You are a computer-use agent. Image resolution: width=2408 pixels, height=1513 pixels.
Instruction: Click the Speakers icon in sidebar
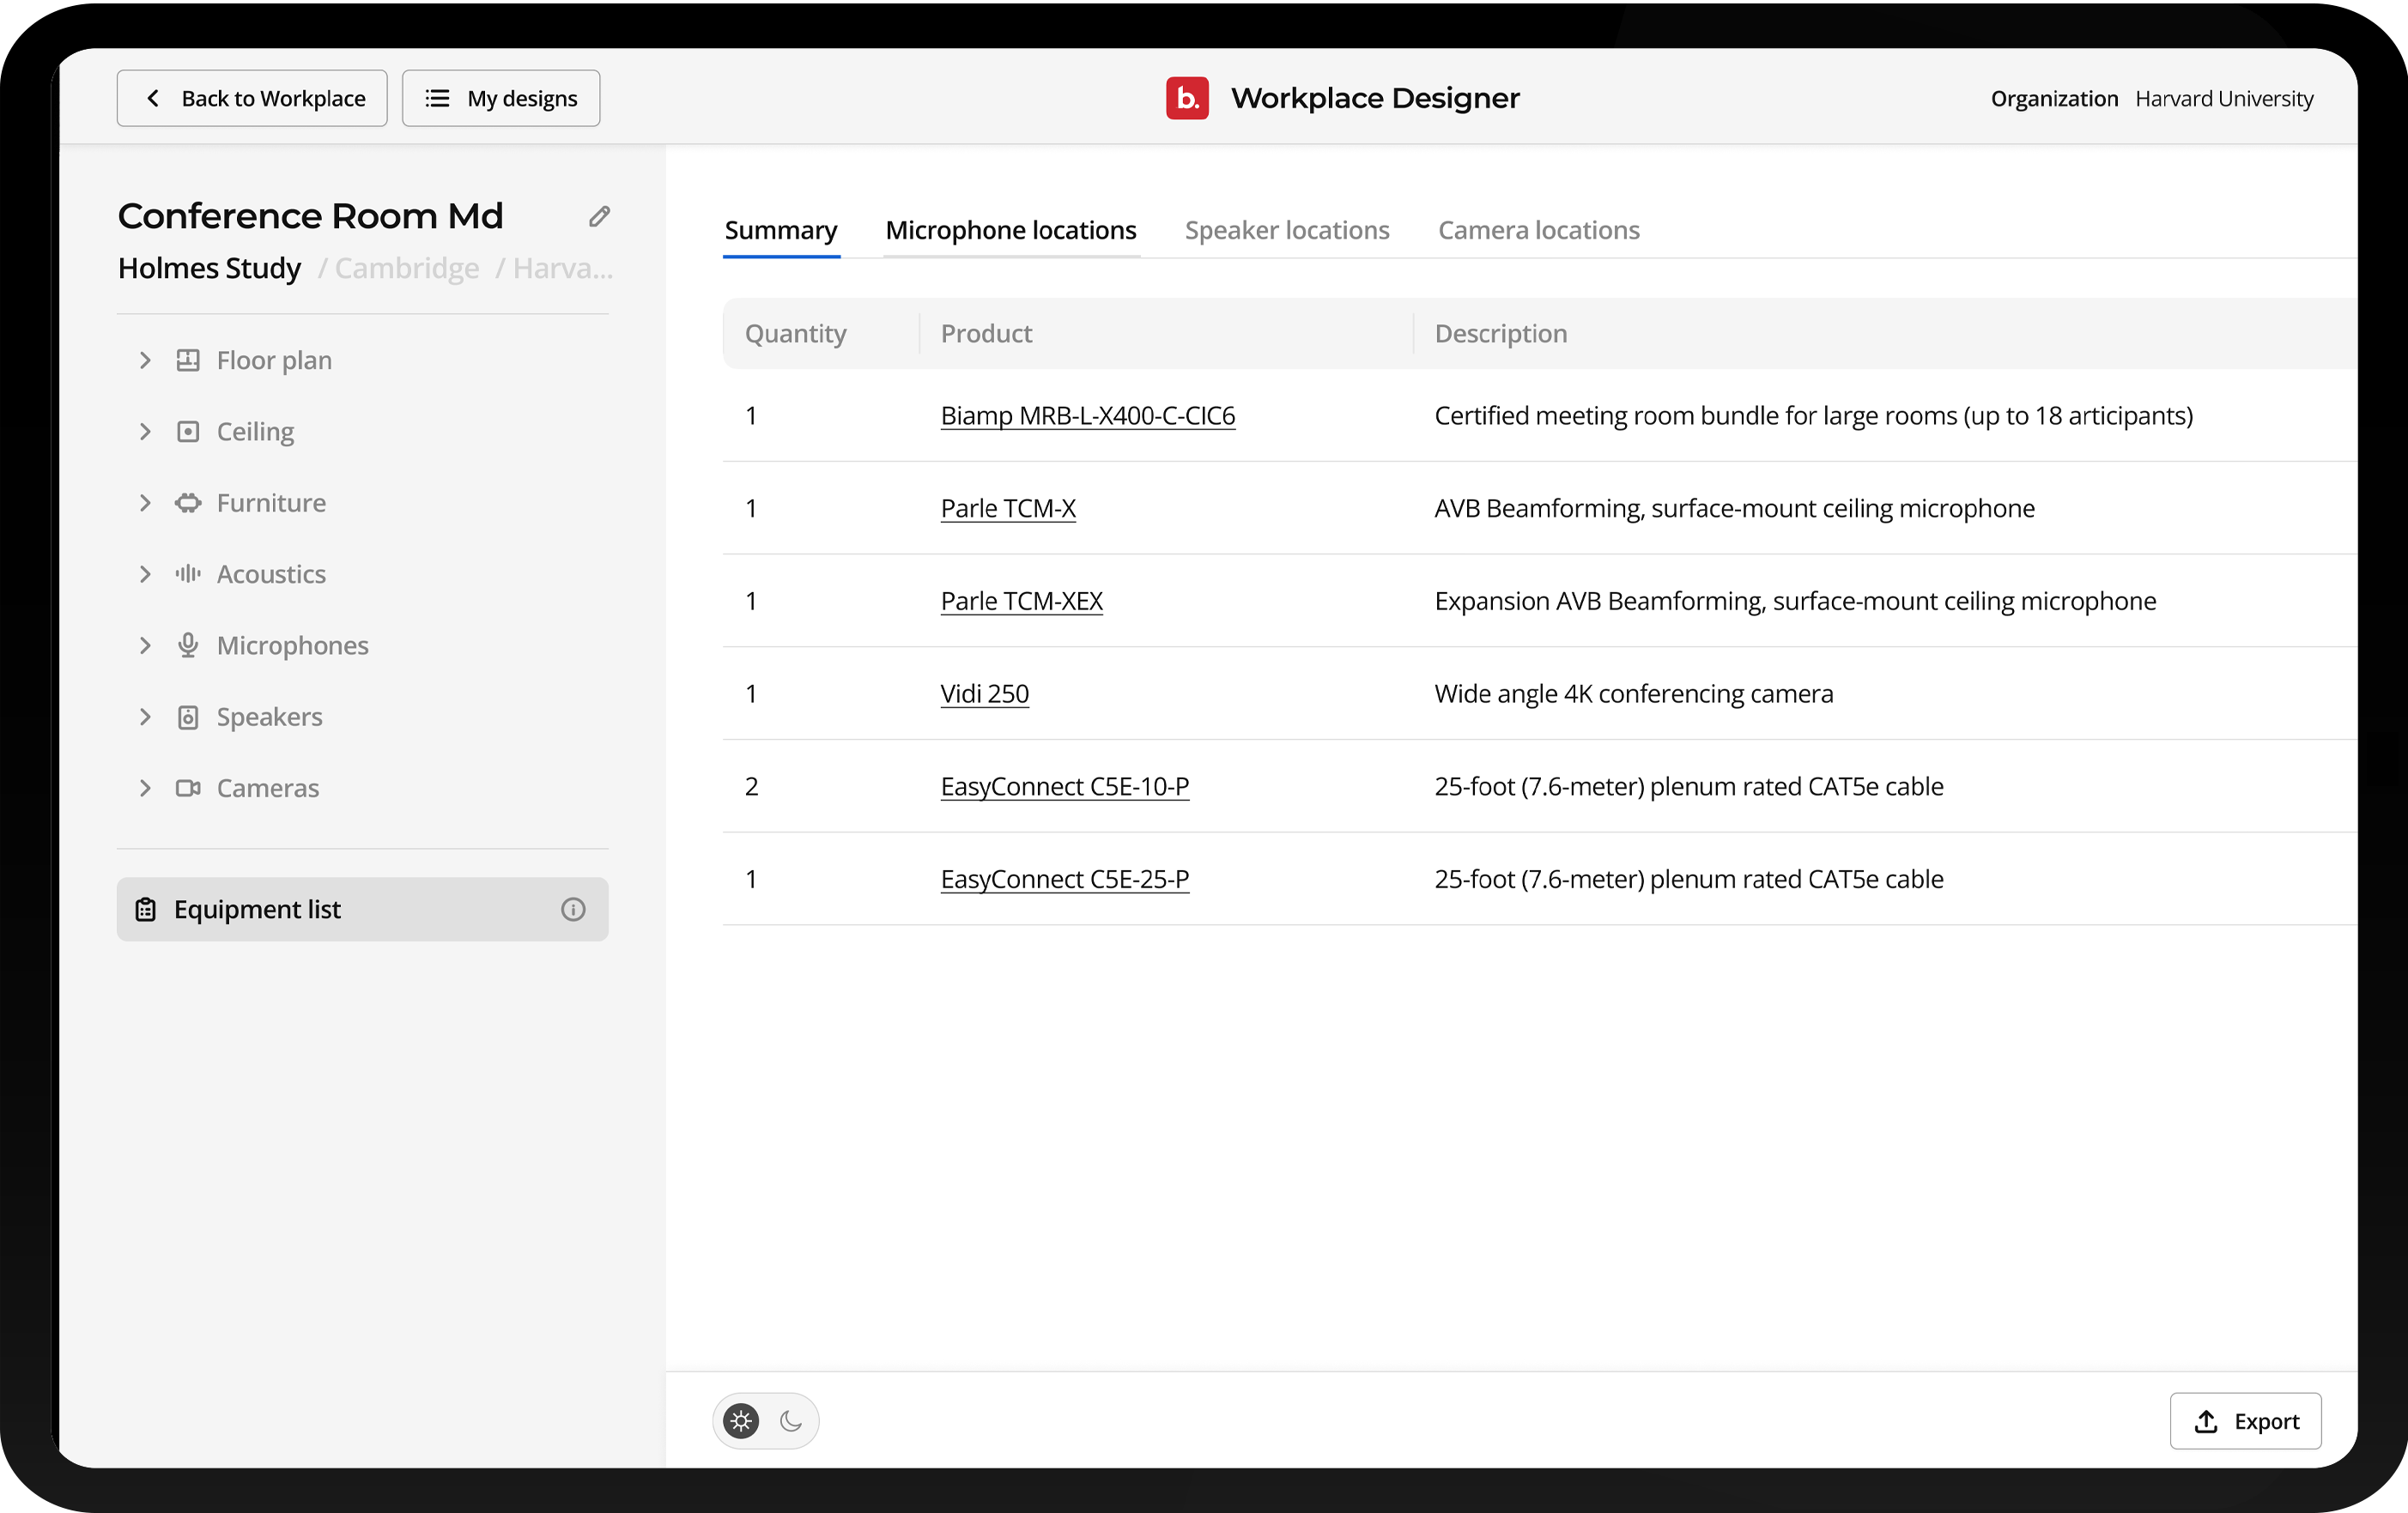point(188,717)
